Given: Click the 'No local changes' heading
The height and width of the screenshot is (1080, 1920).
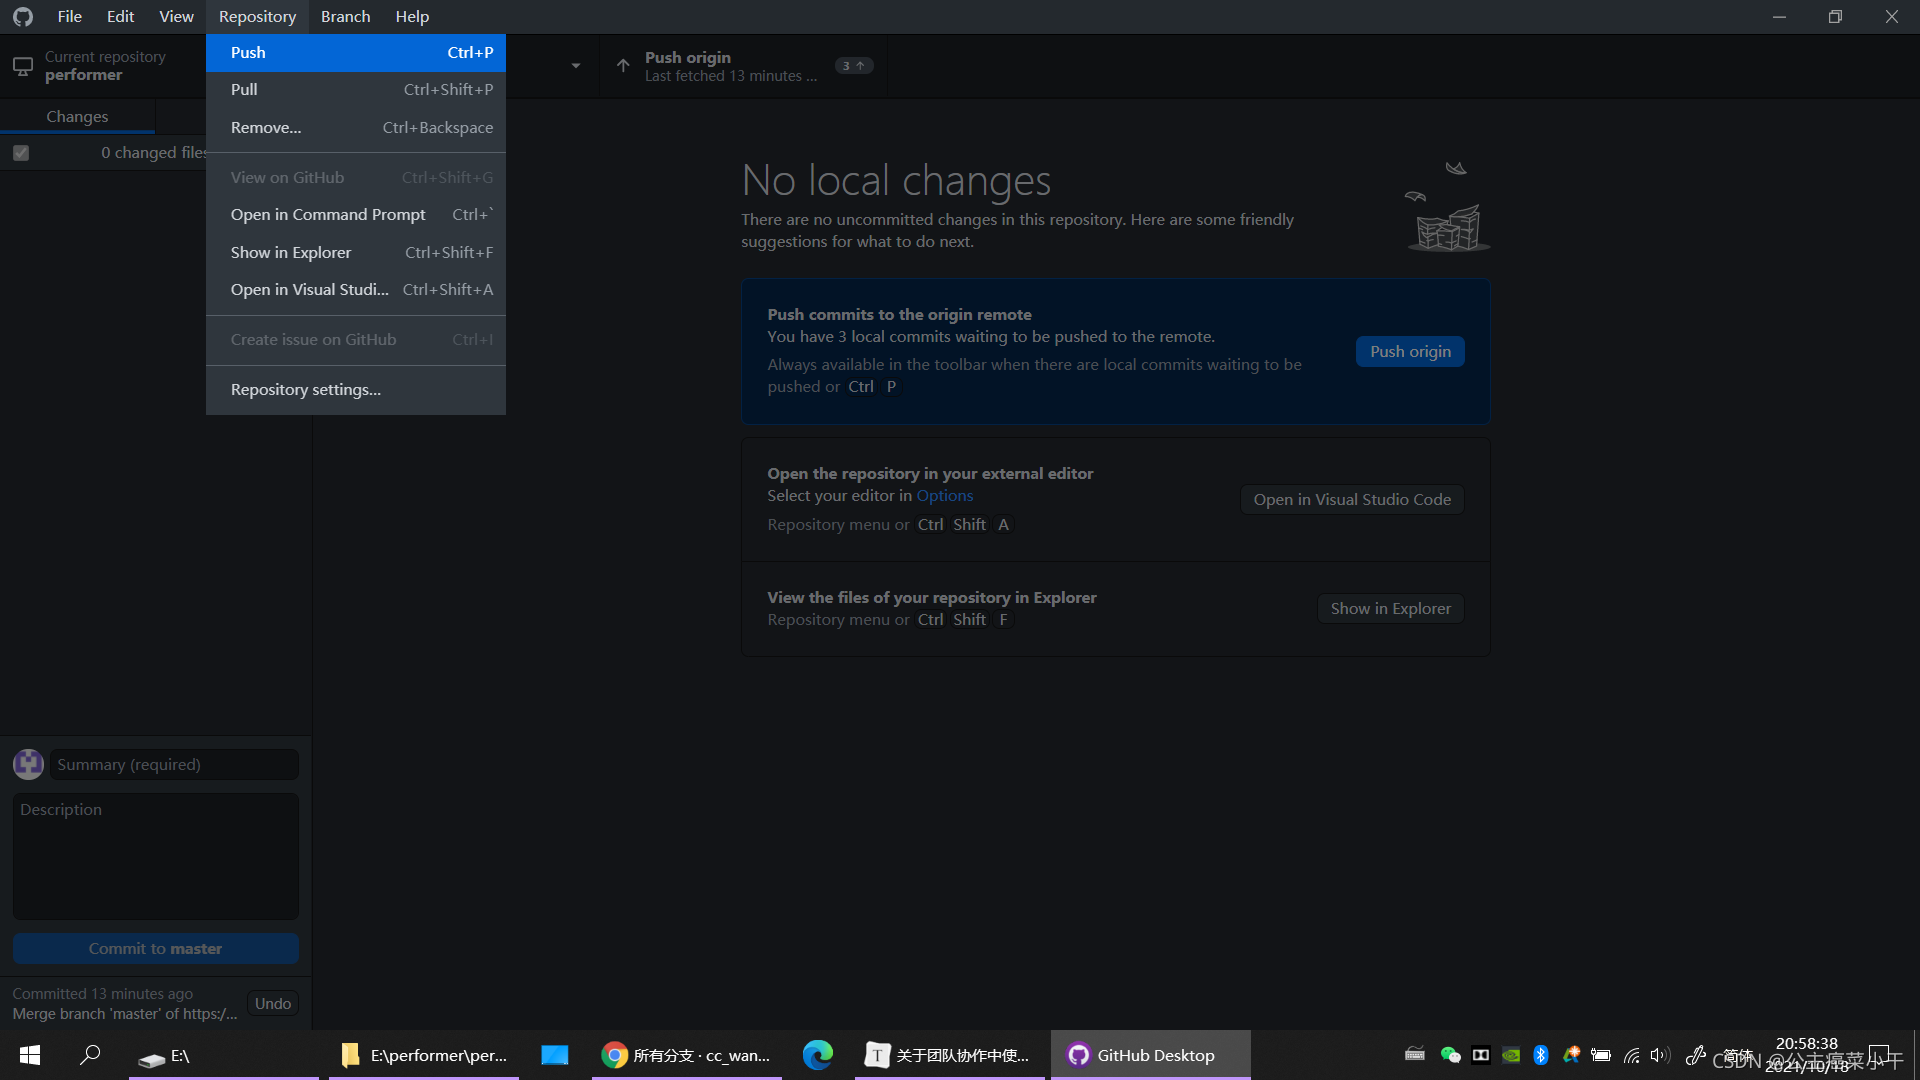Looking at the screenshot, I should pyautogui.click(x=896, y=181).
